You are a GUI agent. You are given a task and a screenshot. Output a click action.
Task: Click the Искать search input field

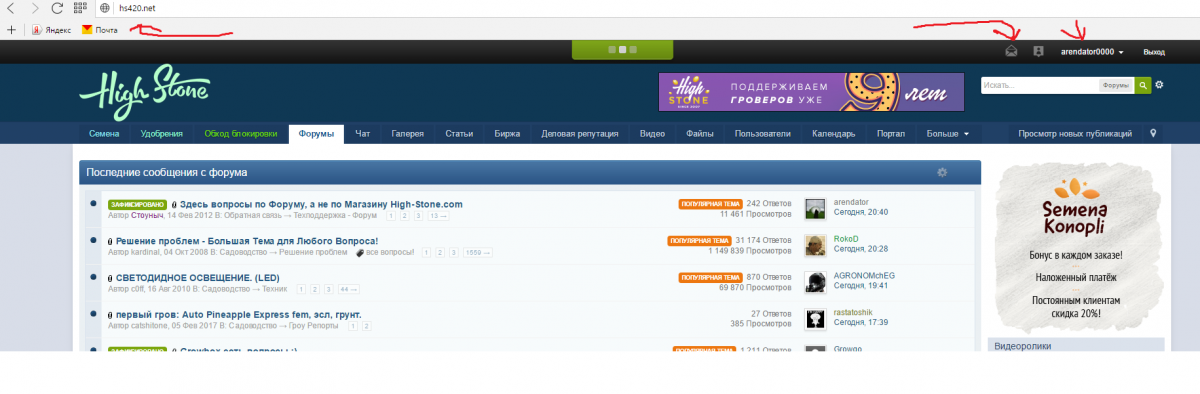click(1040, 86)
